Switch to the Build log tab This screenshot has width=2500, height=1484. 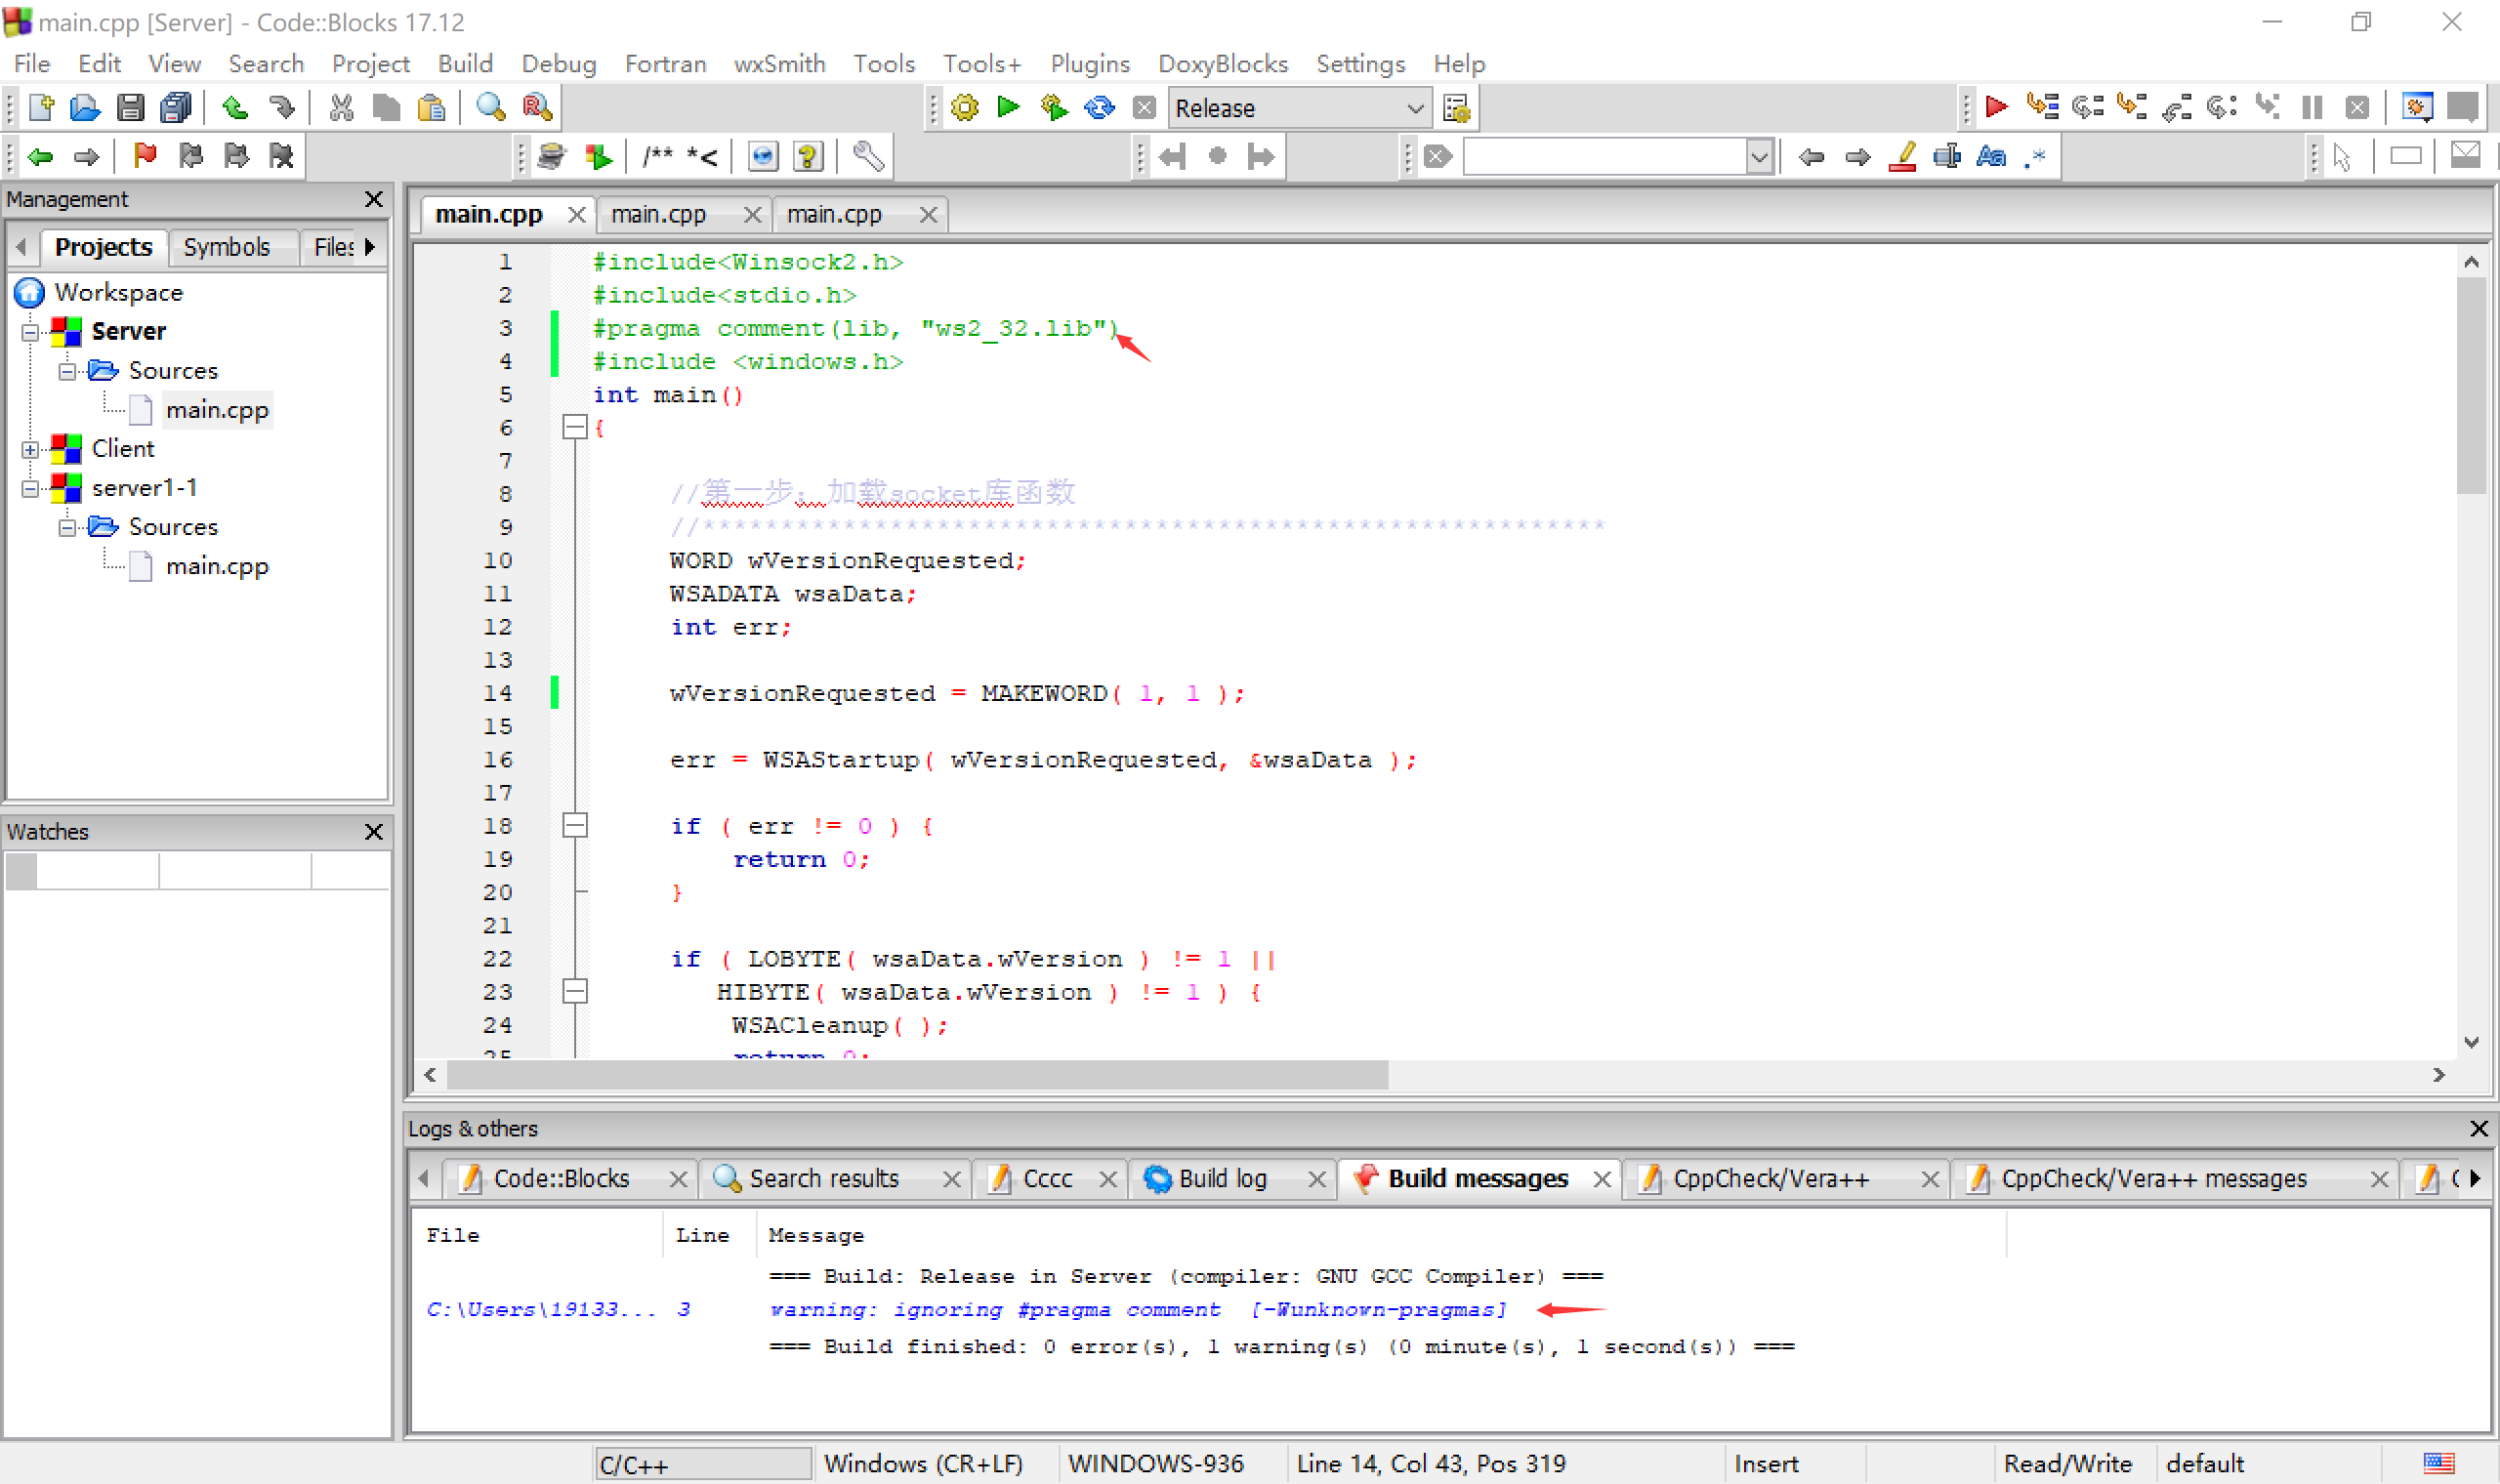1222,1178
